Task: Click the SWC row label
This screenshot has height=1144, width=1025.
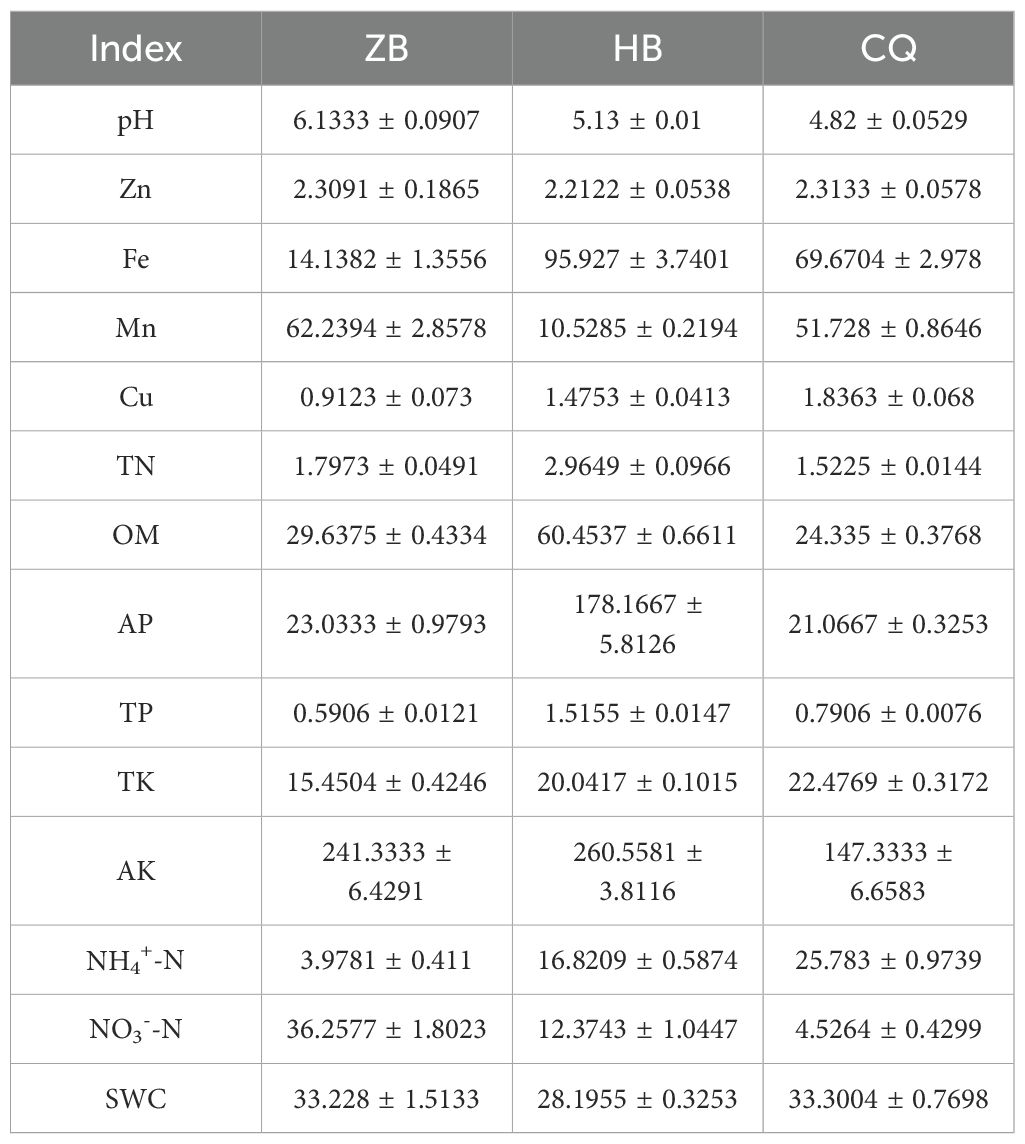Action: pyautogui.click(x=136, y=1099)
